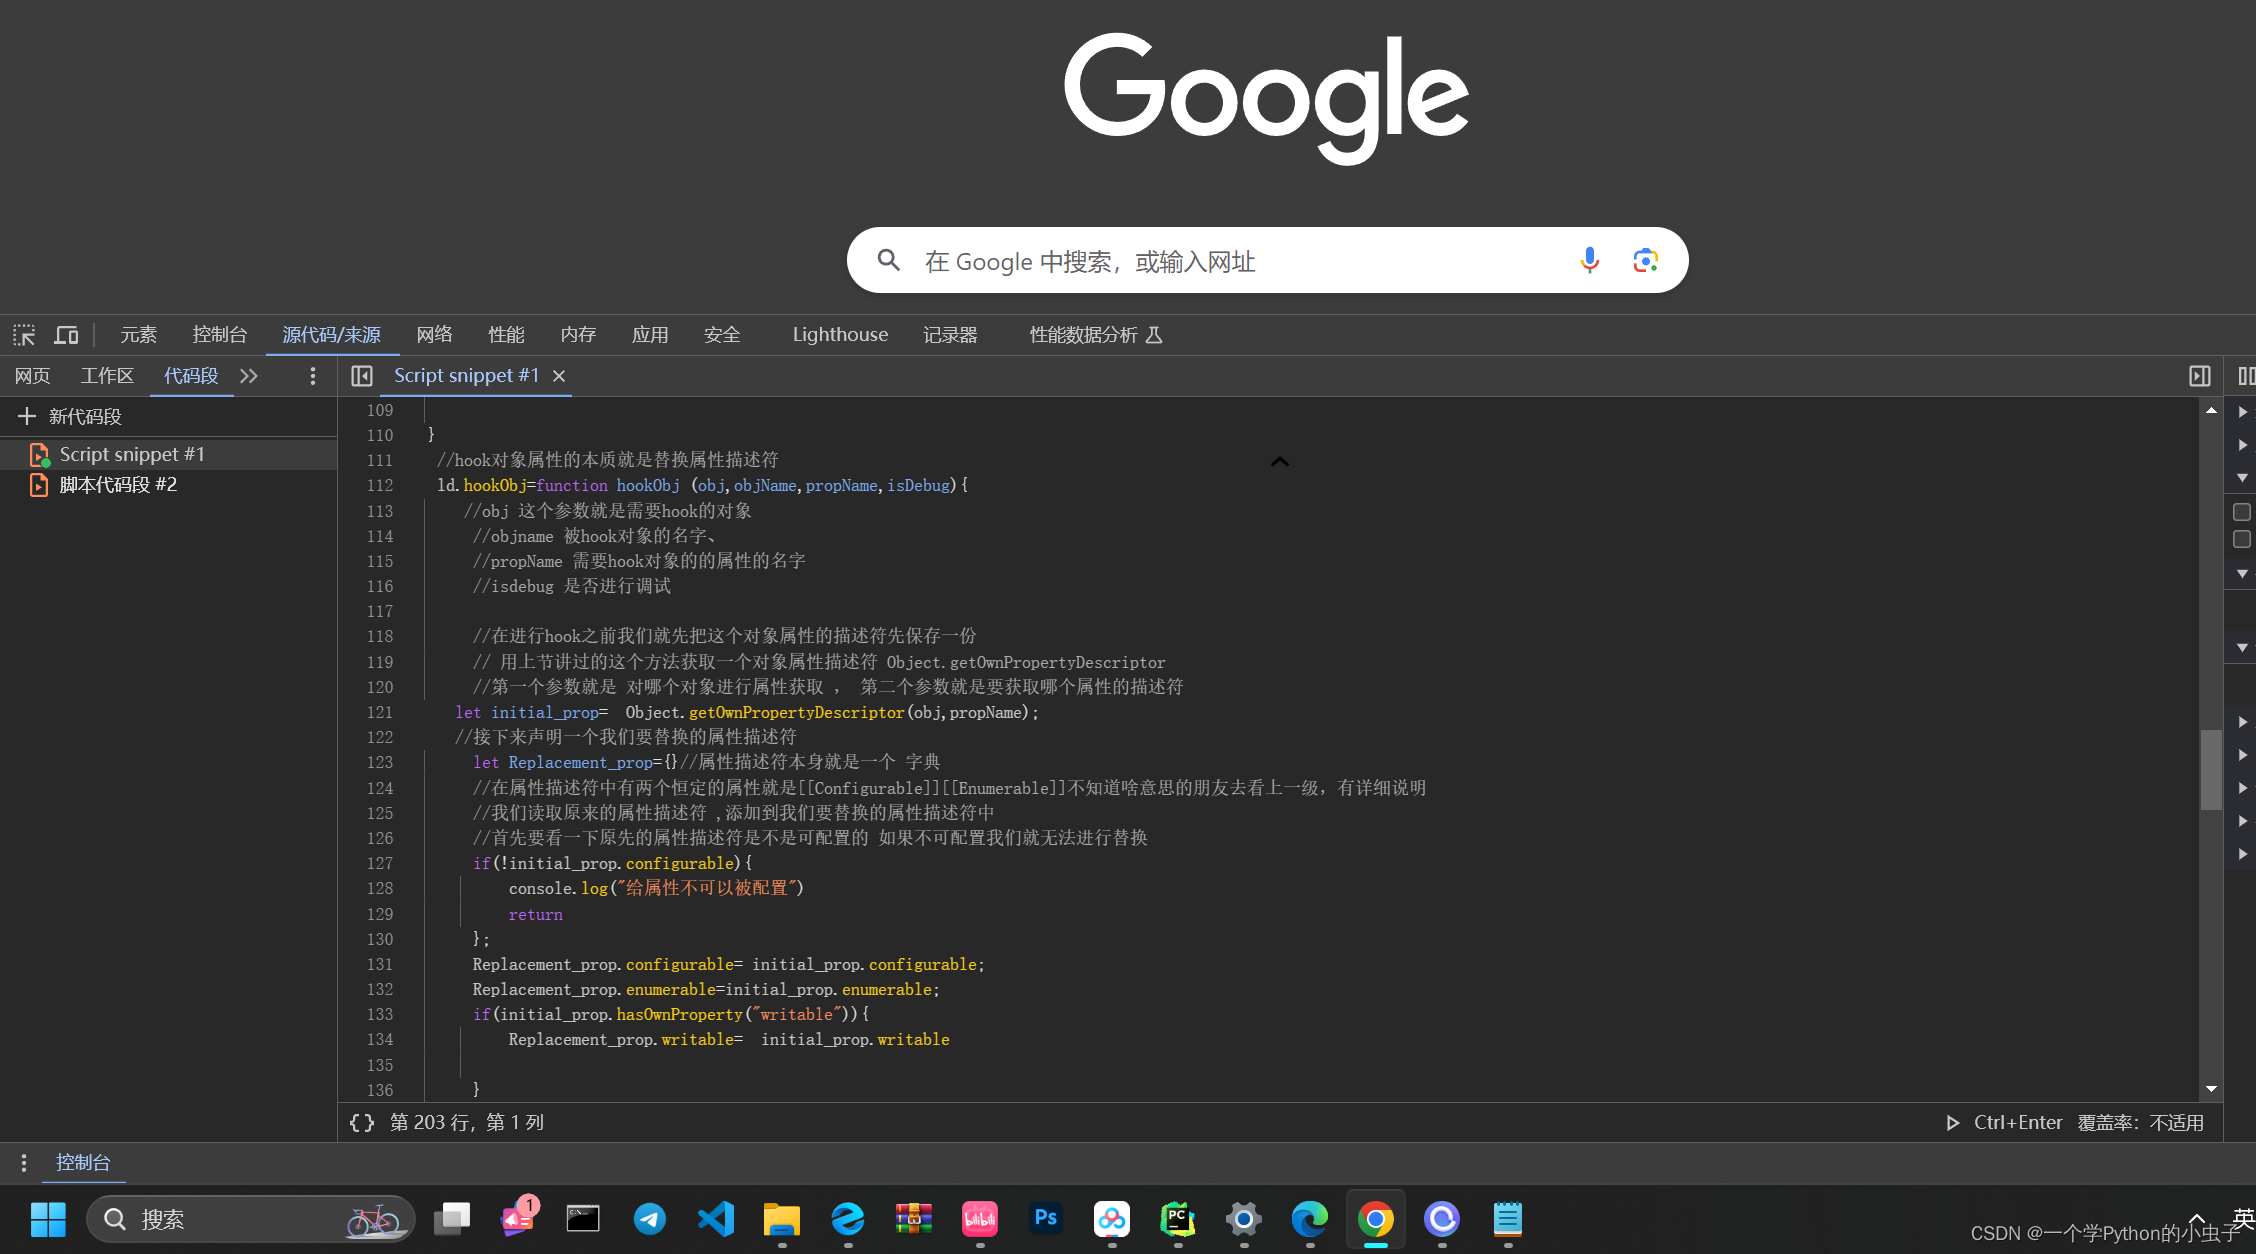Screen dimensions: 2256x1254
Task: Open Photoshop from the taskbar
Action: [1045, 1219]
